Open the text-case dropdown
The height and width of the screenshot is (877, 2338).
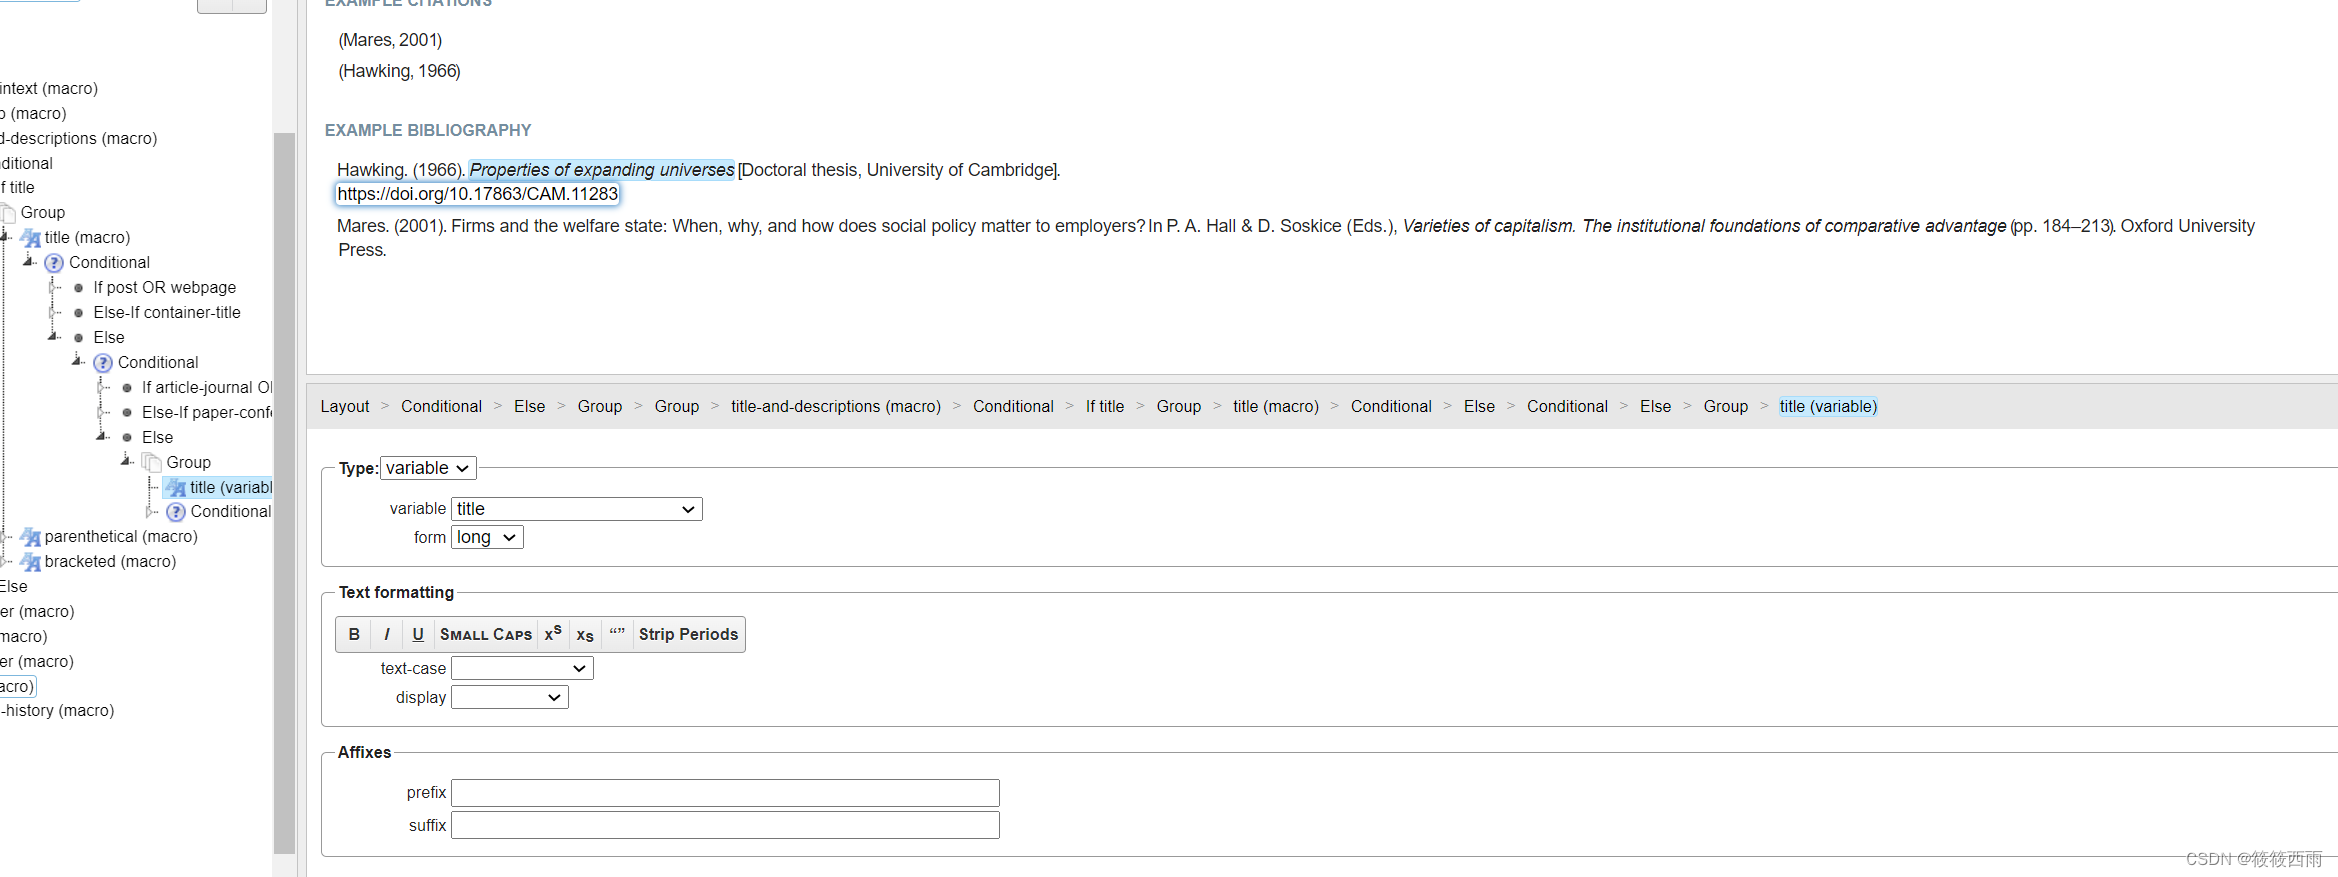522,668
